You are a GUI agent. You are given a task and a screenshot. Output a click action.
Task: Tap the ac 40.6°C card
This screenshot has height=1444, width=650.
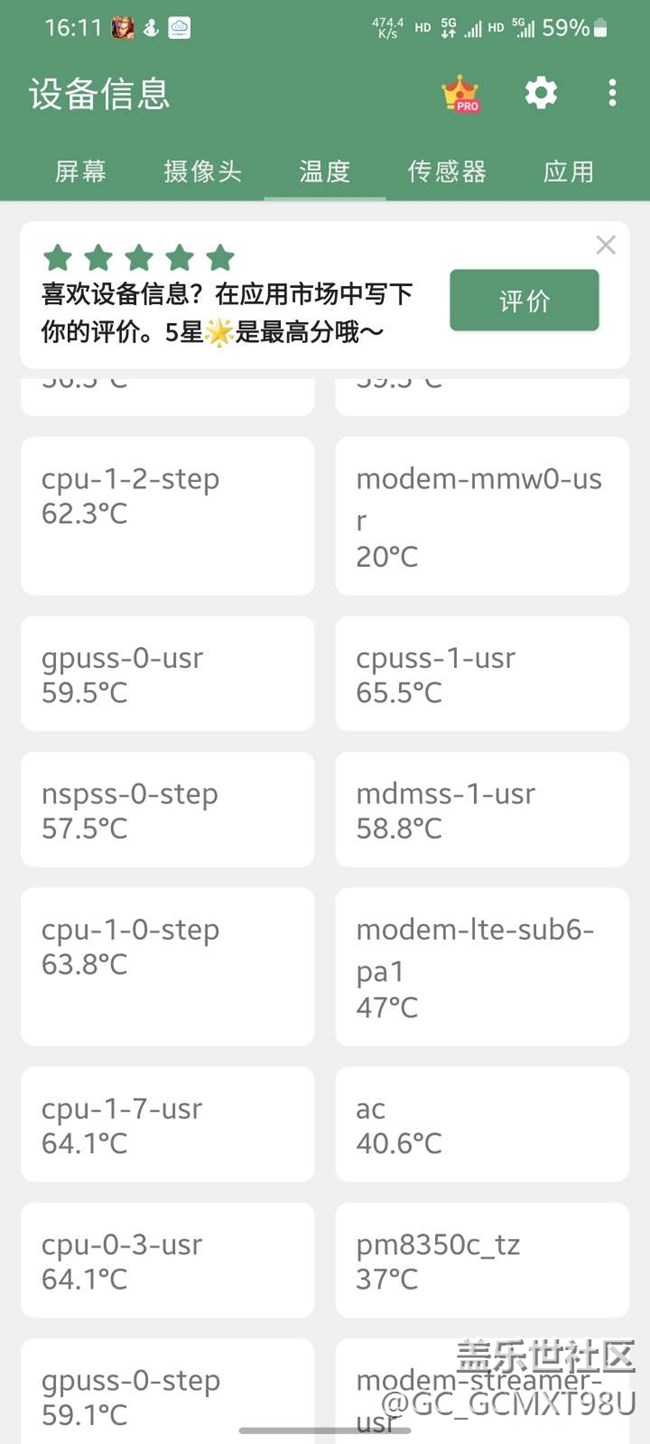pyautogui.click(x=481, y=1124)
